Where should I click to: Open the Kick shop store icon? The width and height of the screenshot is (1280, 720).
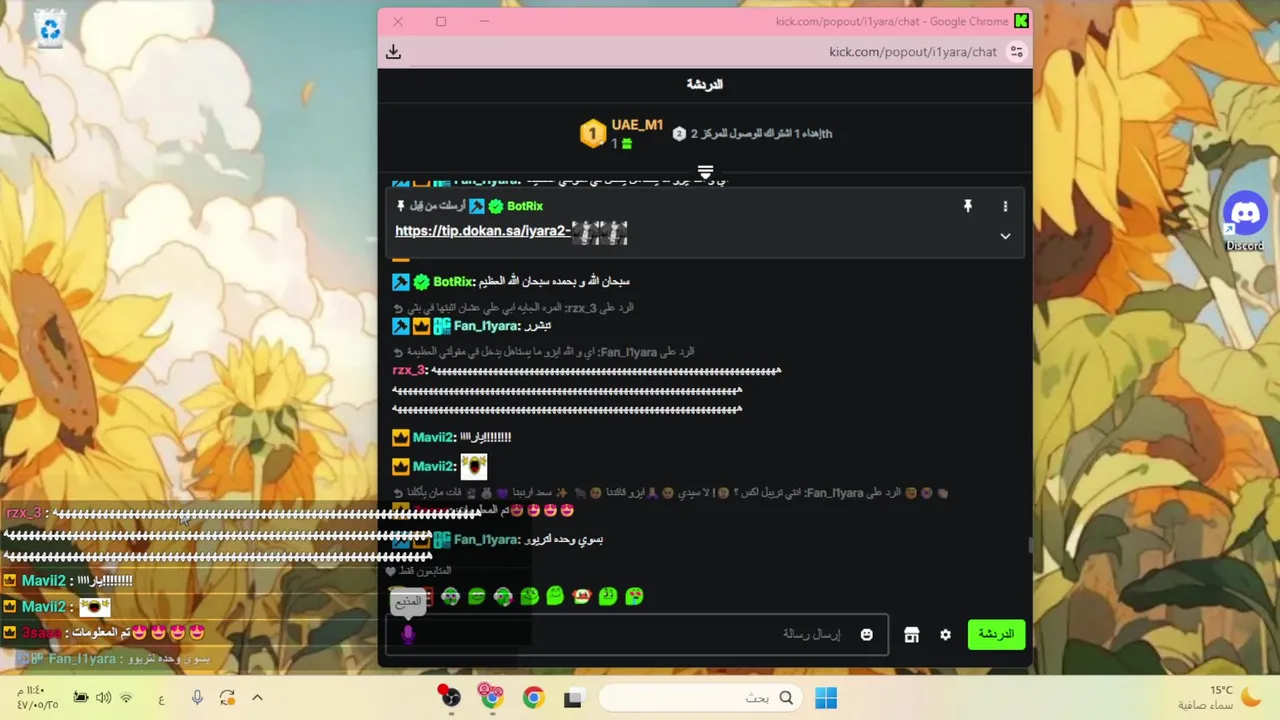point(911,635)
